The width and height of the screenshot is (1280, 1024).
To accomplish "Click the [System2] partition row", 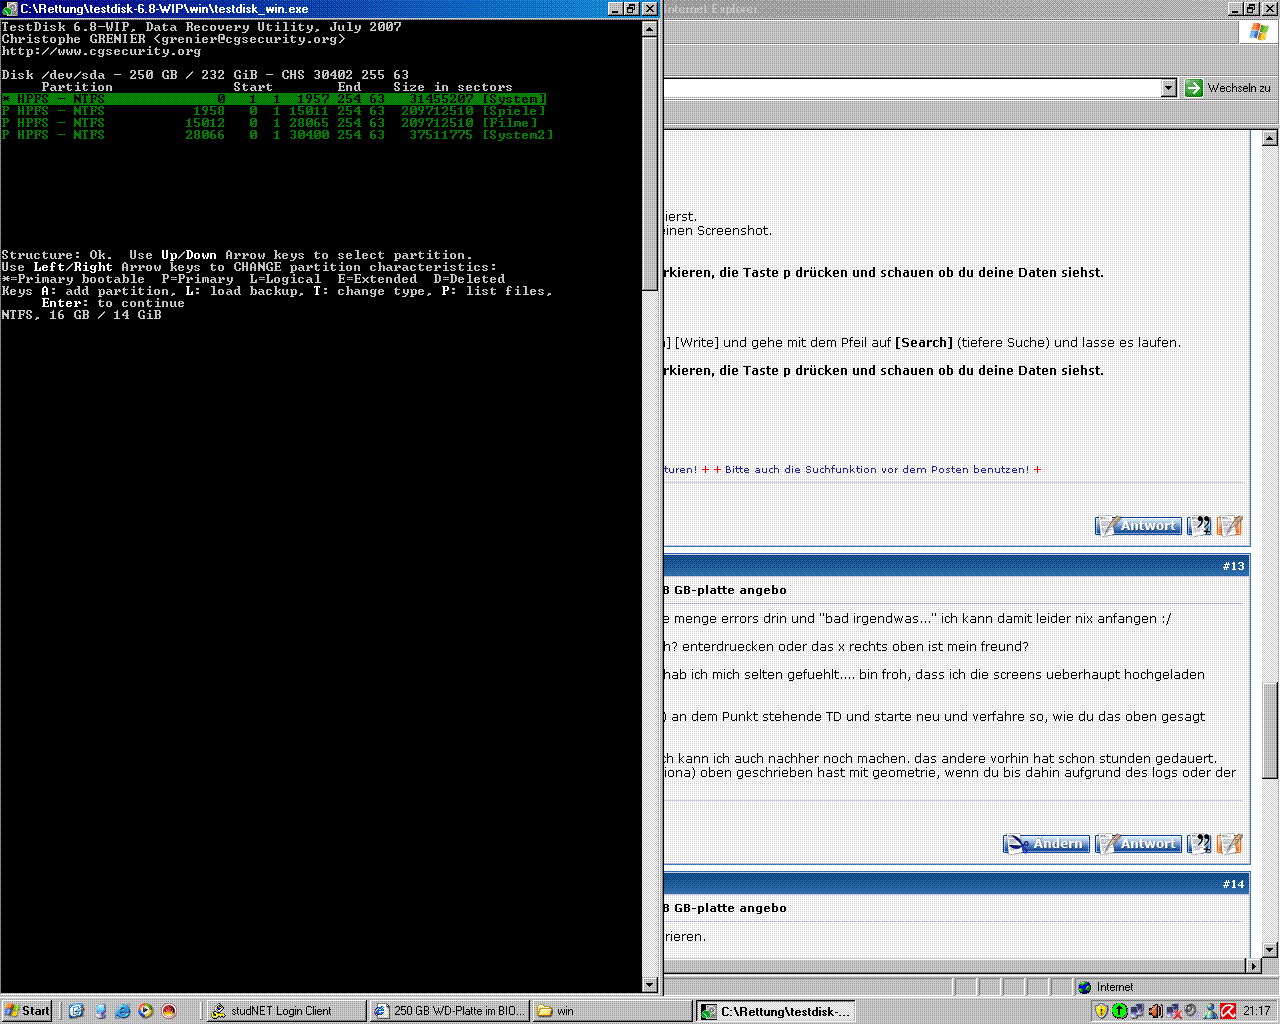I will [278, 135].
